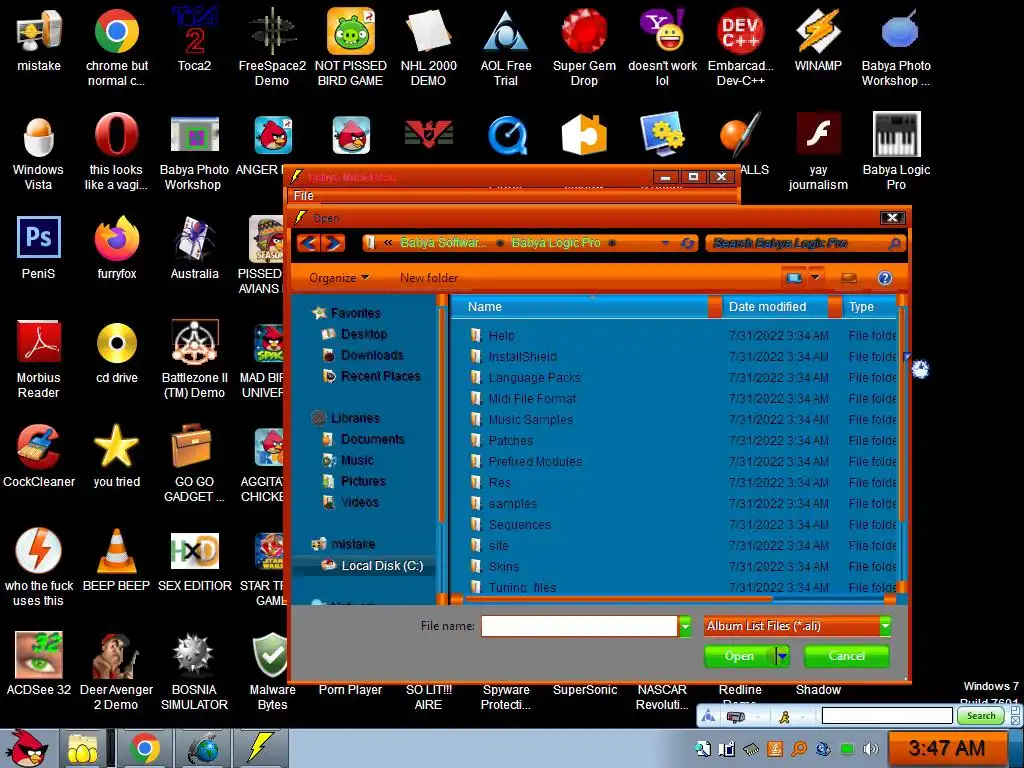The height and width of the screenshot is (768, 1024).
Task: Open Chrome from the taskbar
Action: pos(145,748)
